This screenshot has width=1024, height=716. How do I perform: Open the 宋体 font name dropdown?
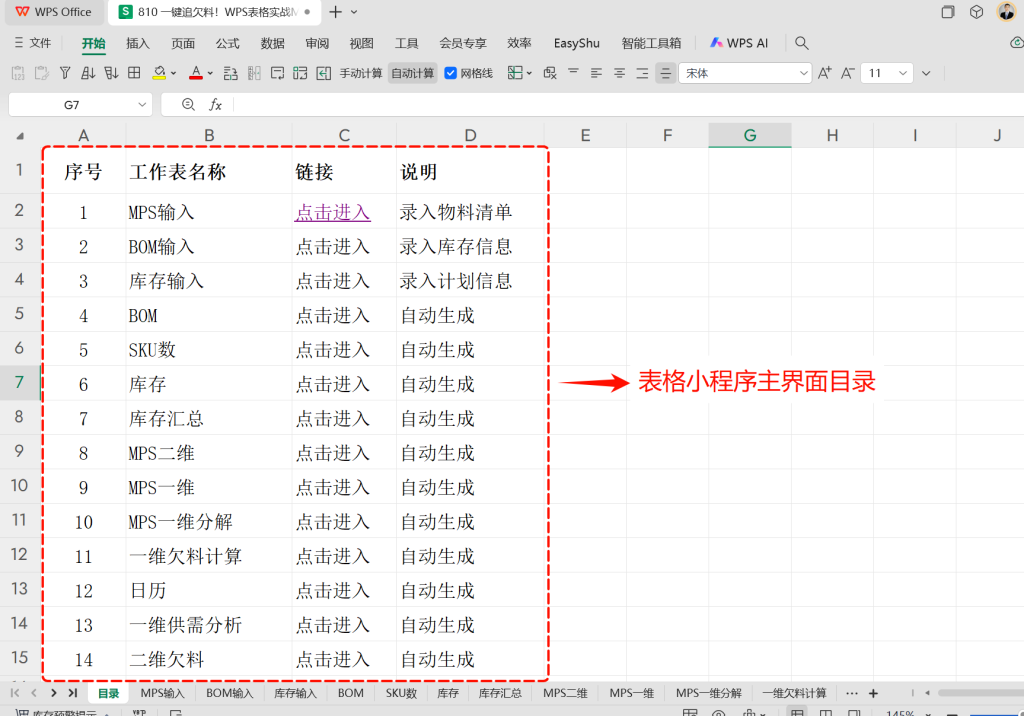pyautogui.click(x=804, y=73)
